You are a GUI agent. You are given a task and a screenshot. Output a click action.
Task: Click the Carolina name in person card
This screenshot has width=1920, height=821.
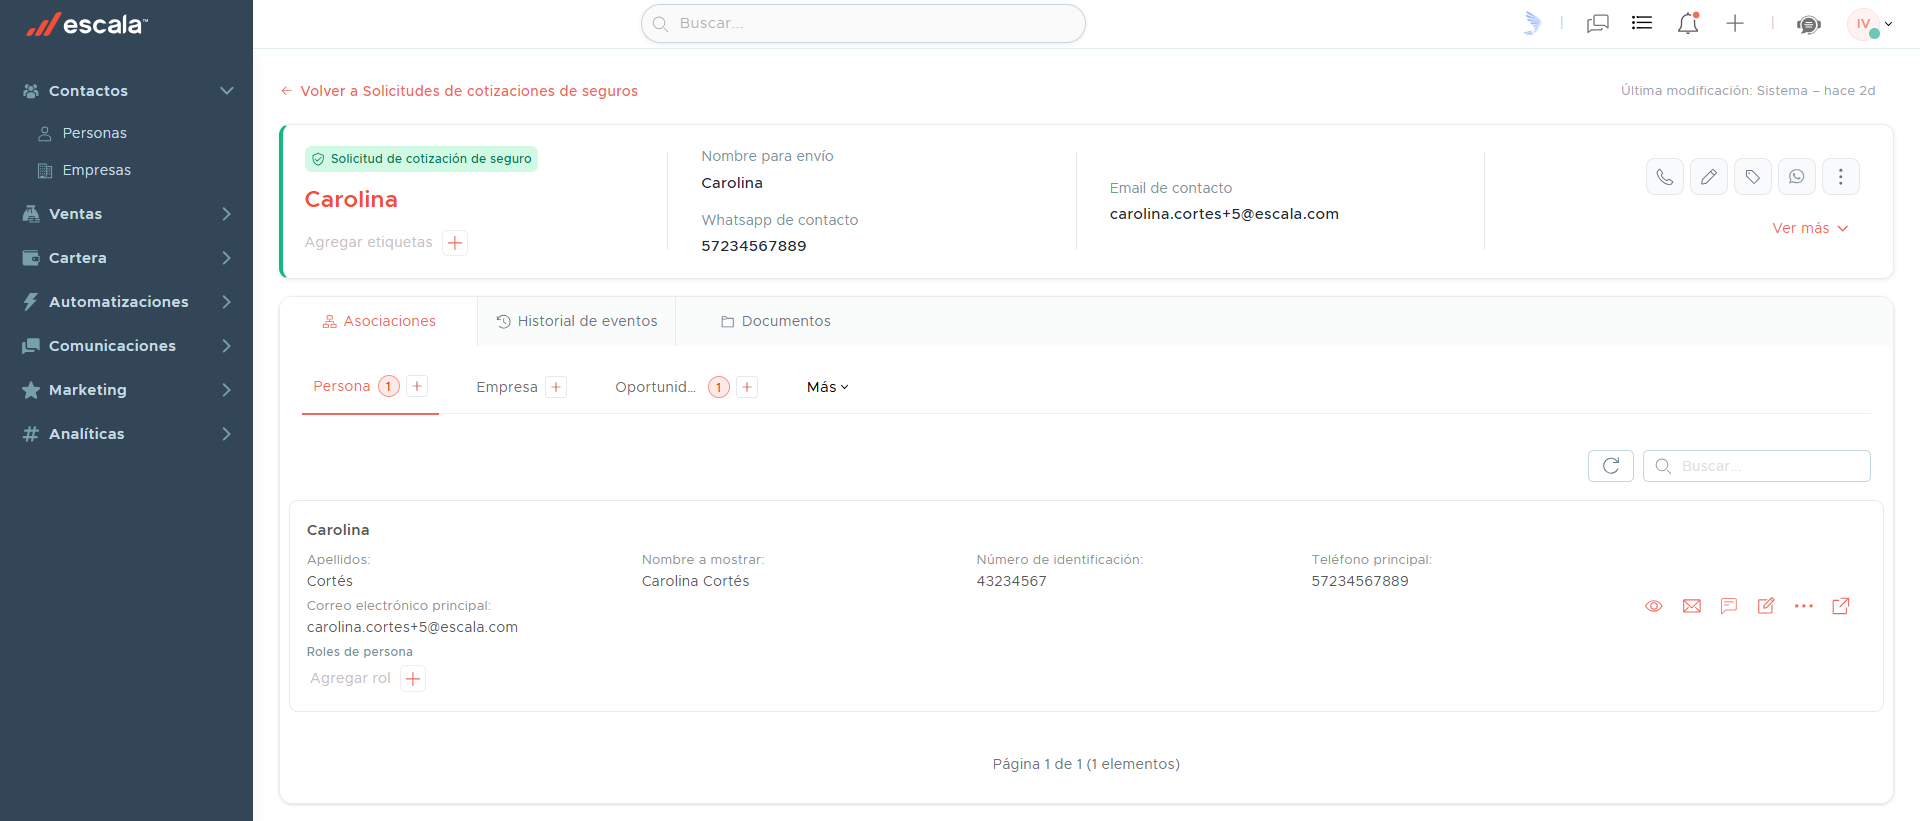[338, 530]
